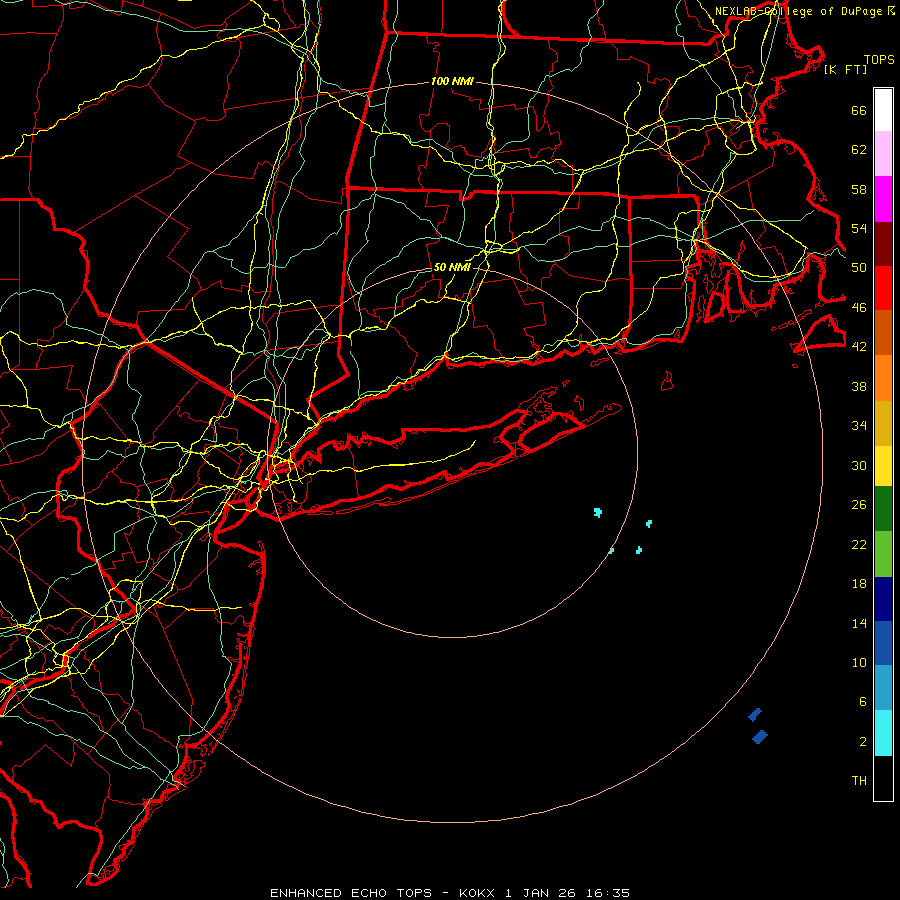Click the '16:35' timestamp in the caption
This screenshot has width=900, height=900.
(608, 893)
